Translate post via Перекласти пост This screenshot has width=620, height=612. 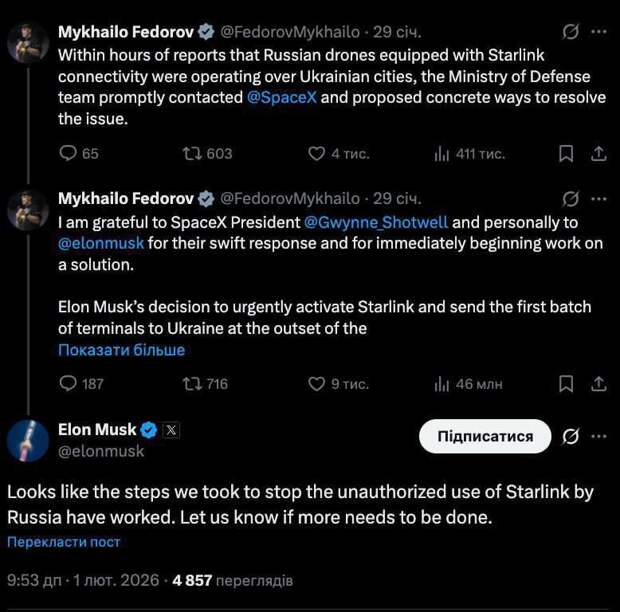[x=64, y=541]
